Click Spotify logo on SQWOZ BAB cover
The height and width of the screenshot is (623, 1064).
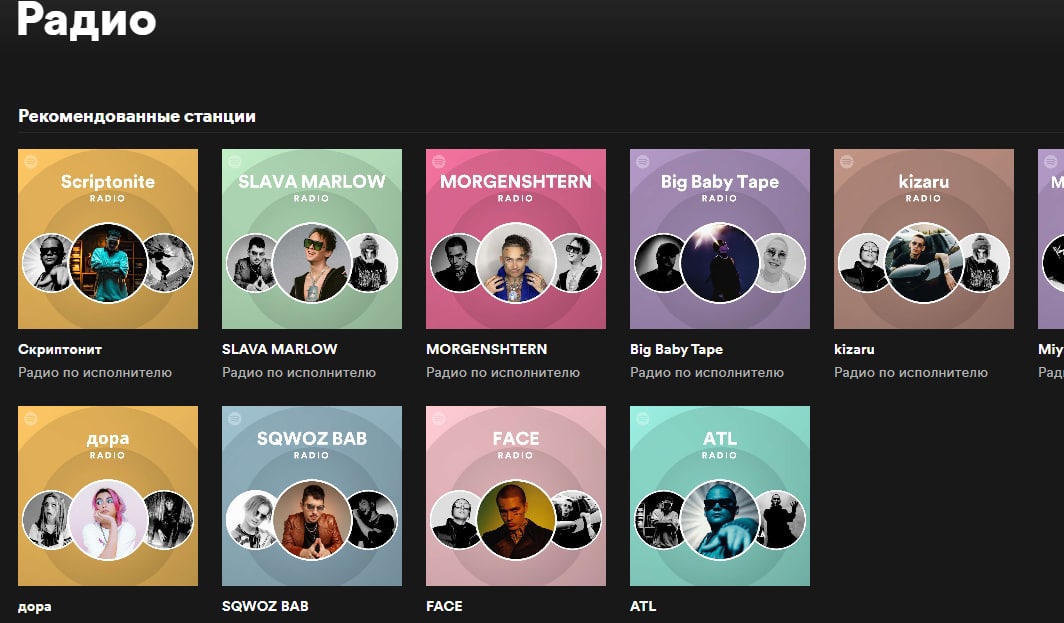pyautogui.click(x=235, y=419)
